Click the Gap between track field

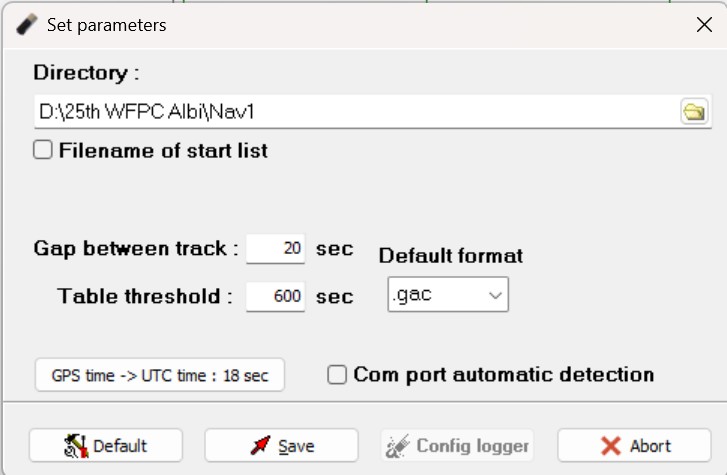(277, 249)
